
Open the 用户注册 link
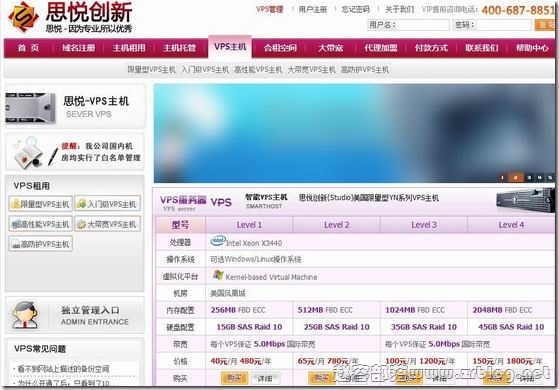point(312,9)
